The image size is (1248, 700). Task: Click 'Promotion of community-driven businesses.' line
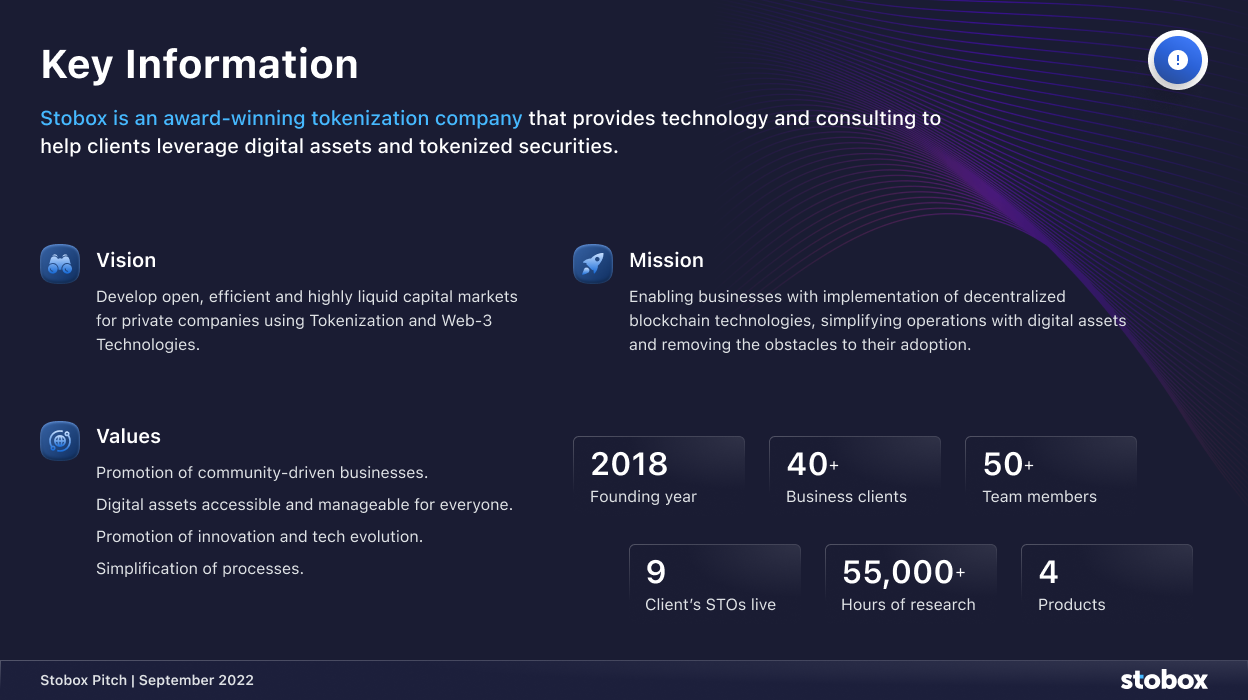click(x=262, y=473)
